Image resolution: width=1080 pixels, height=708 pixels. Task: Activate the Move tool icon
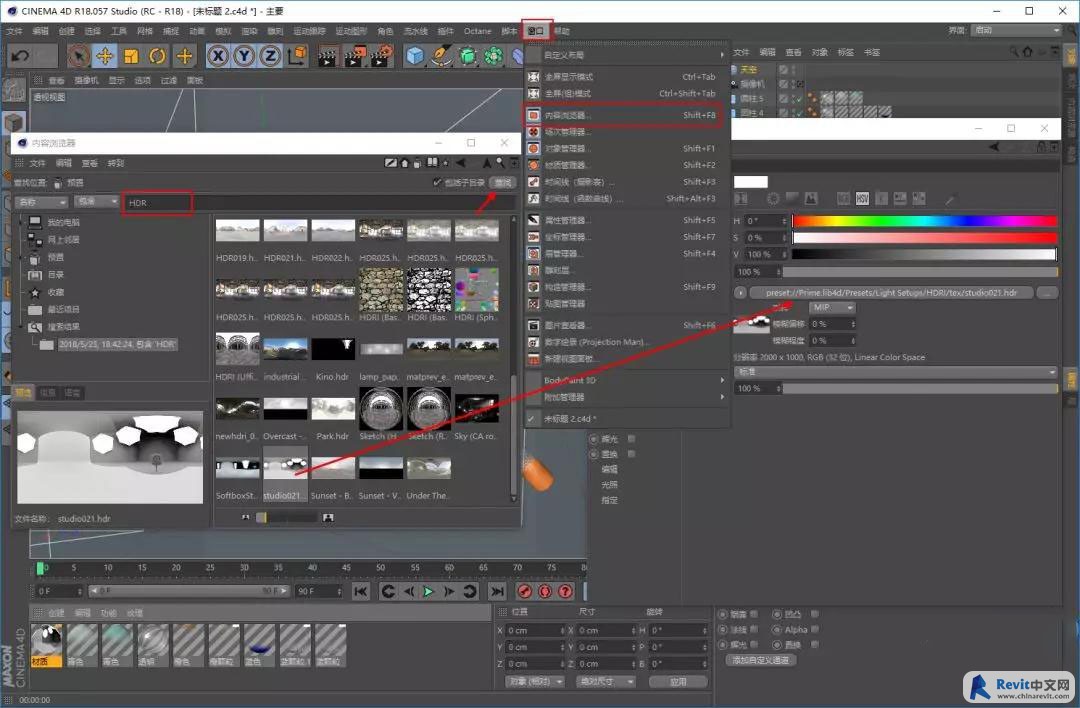[105, 55]
